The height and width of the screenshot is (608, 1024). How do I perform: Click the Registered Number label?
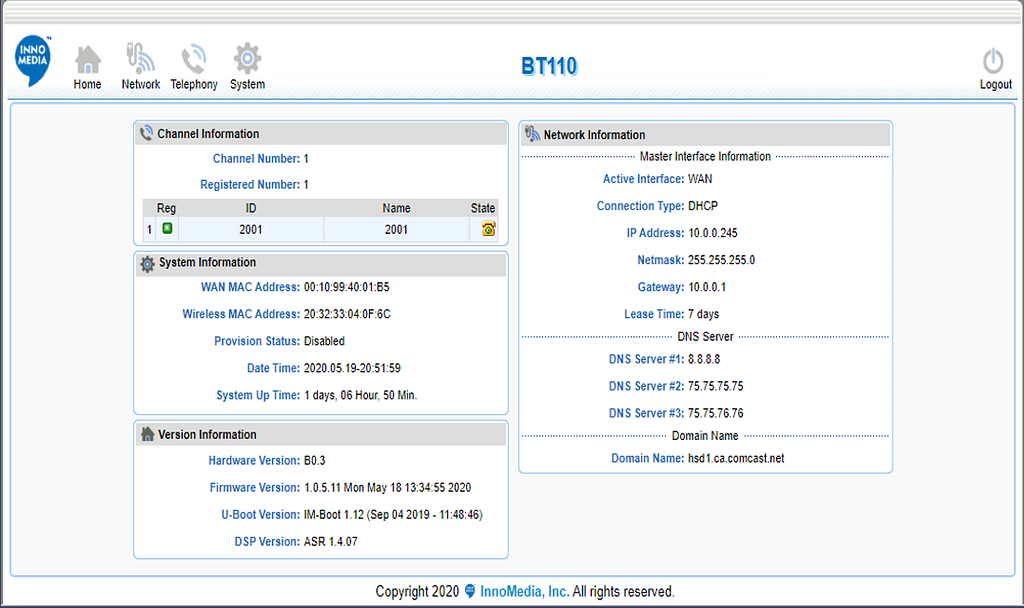point(250,185)
